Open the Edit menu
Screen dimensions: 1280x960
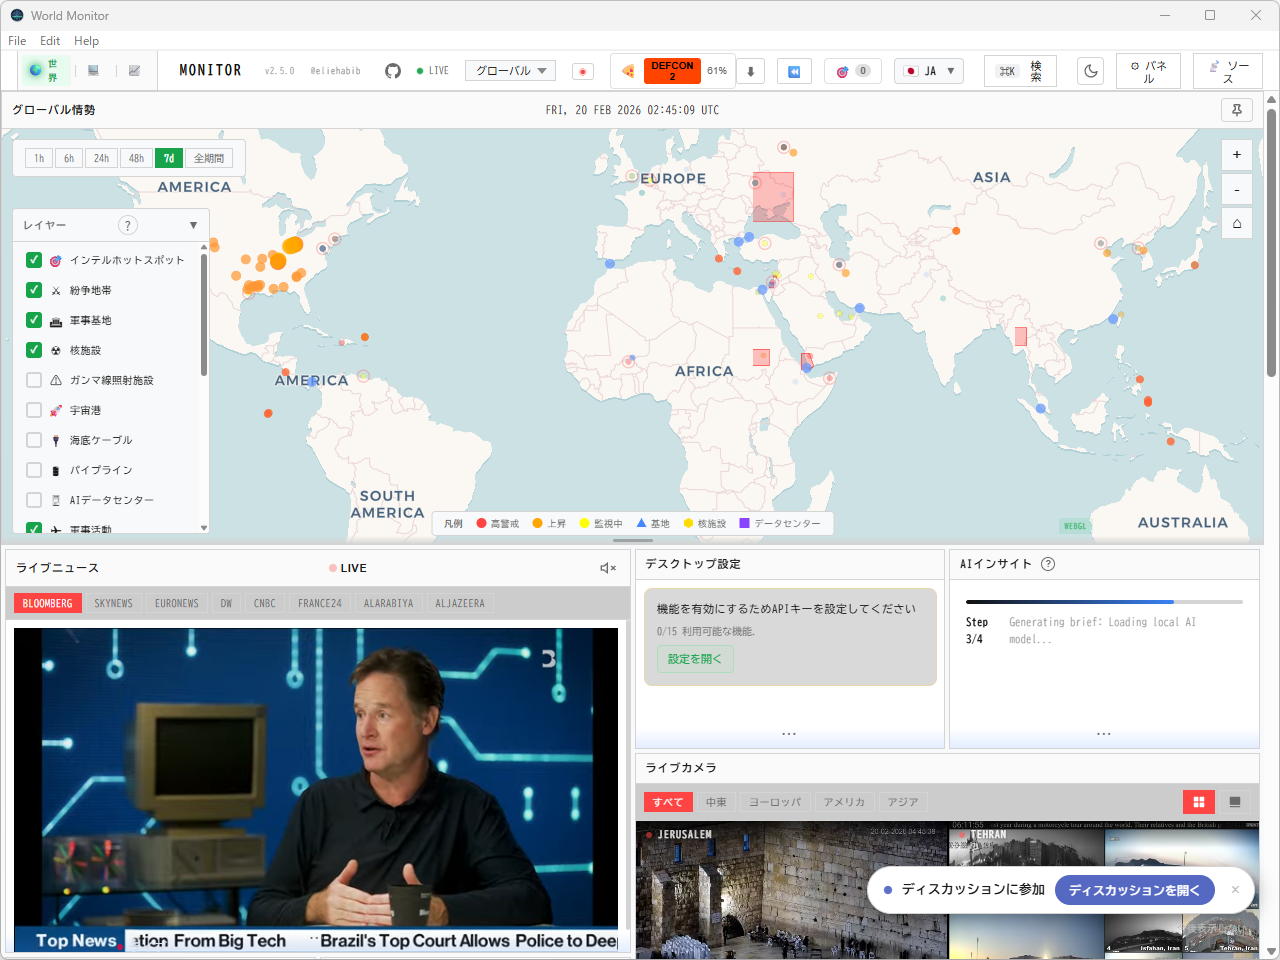coord(50,41)
